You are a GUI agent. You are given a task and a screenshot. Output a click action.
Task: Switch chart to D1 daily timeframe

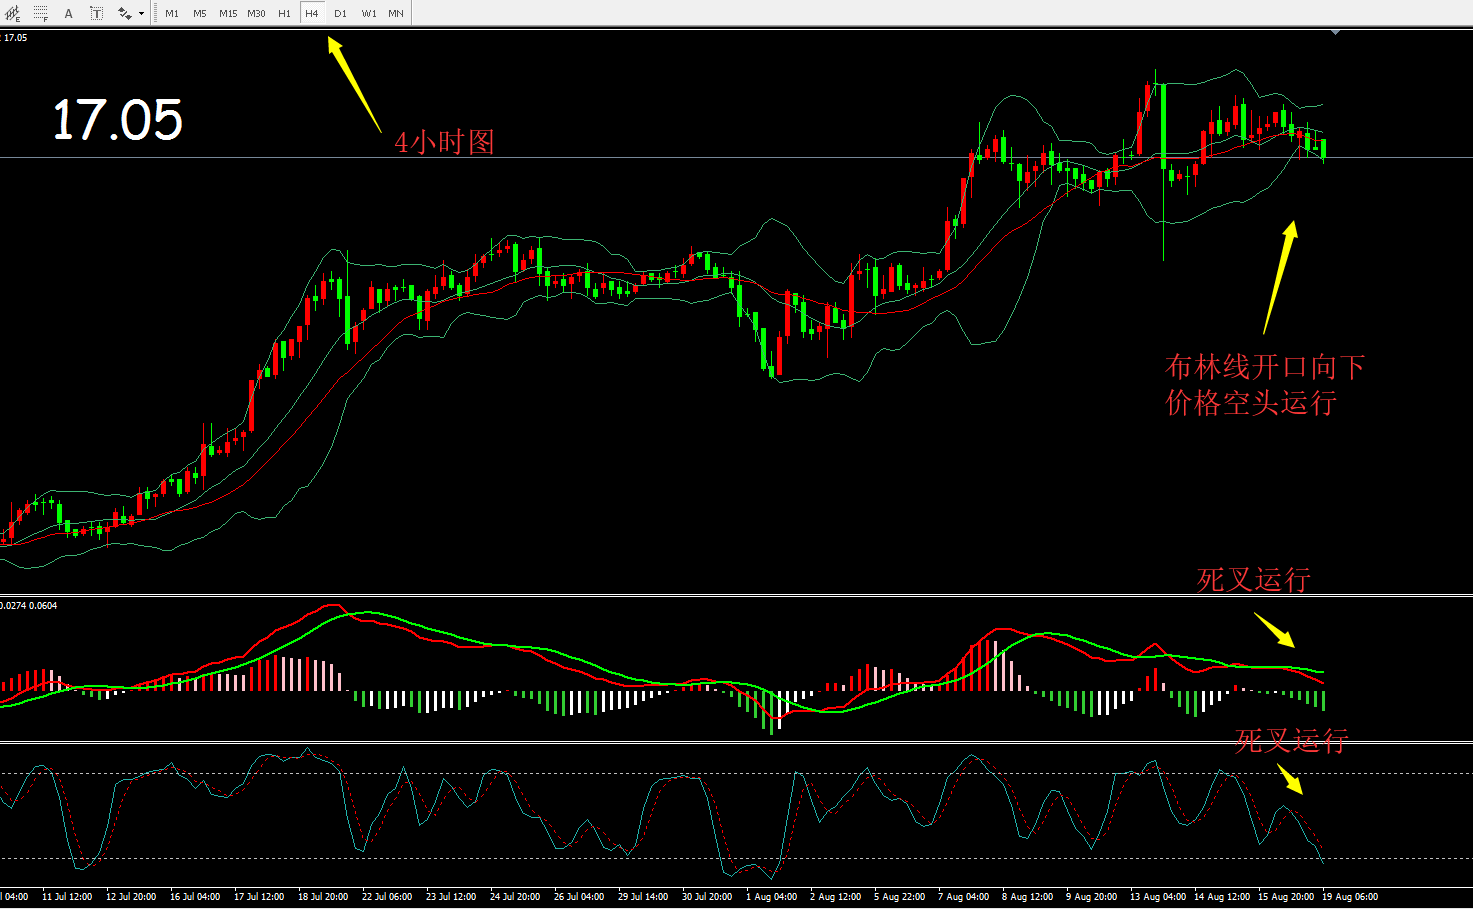pyautogui.click(x=340, y=13)
